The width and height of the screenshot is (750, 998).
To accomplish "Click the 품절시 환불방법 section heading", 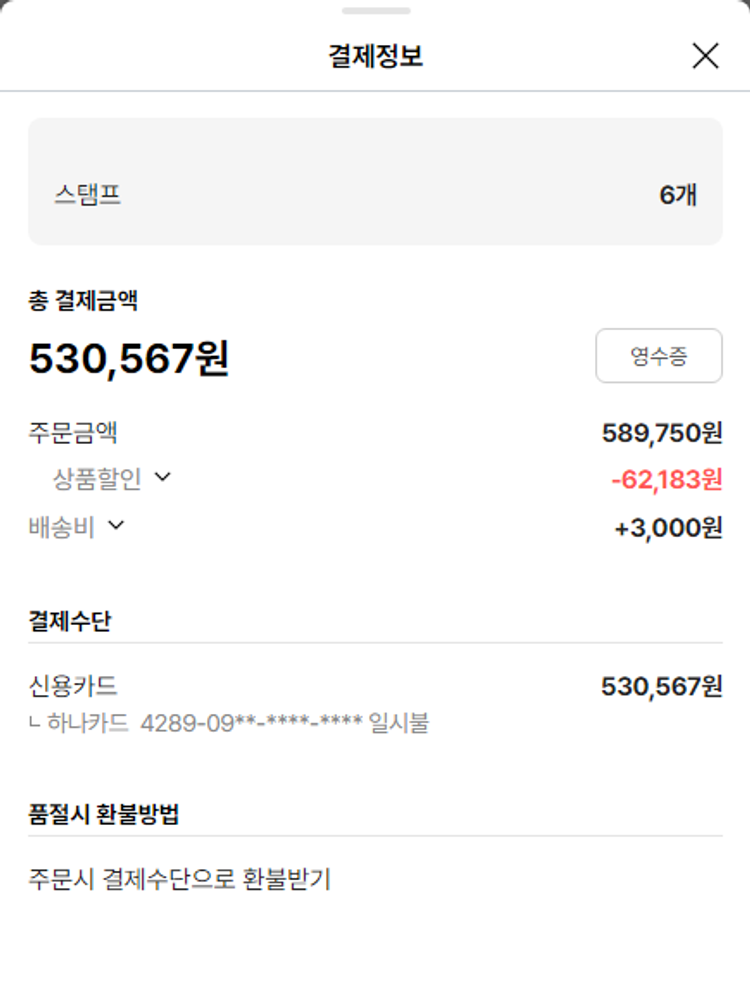I will coord(104,814).
